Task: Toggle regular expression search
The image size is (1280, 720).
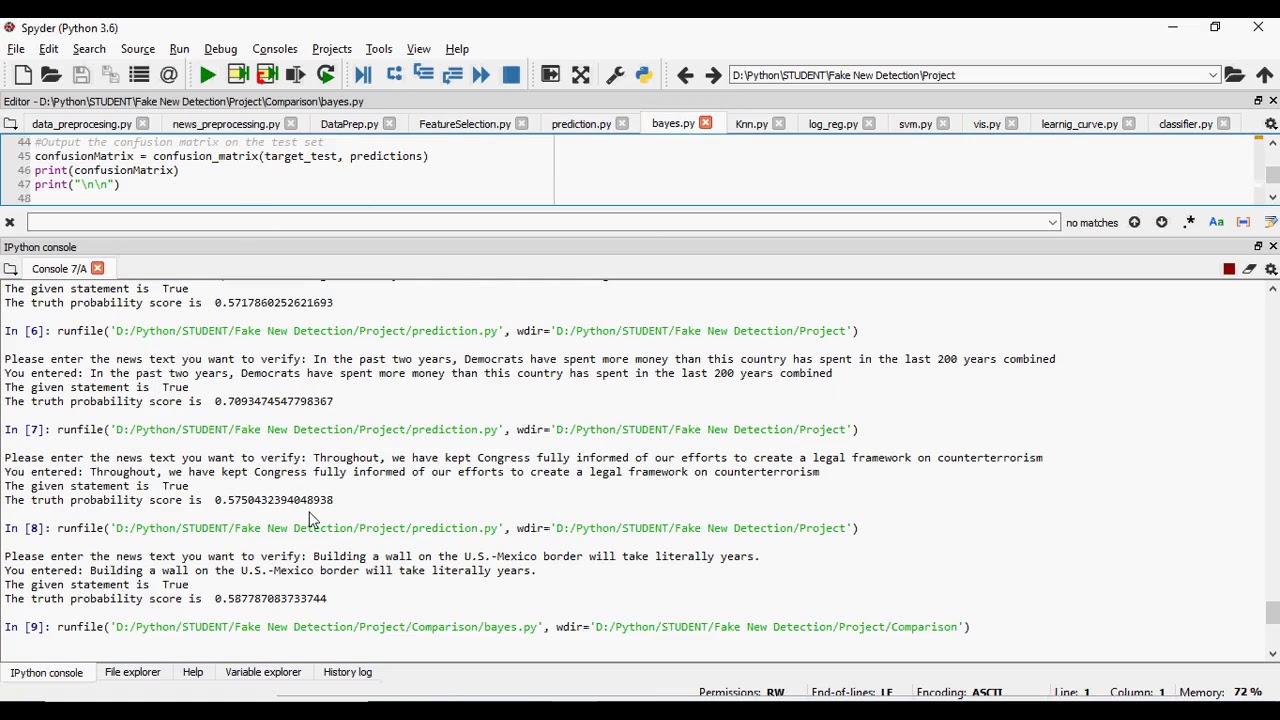Action: point(1189,222)
